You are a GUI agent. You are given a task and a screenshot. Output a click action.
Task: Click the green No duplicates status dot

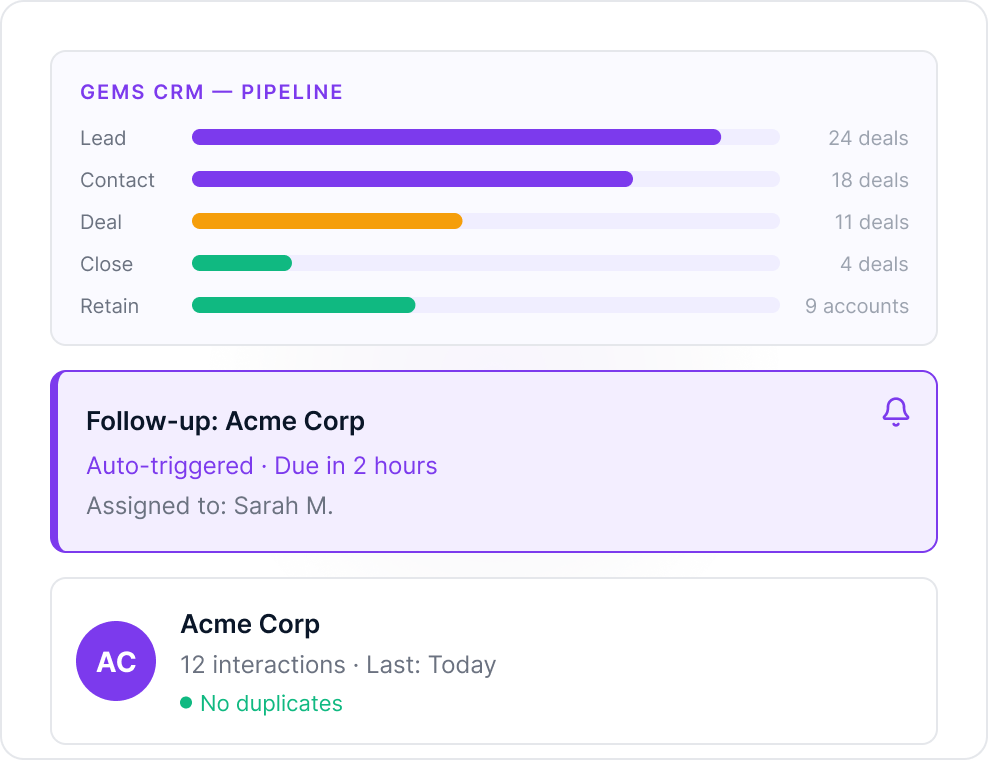click(186, 703)
